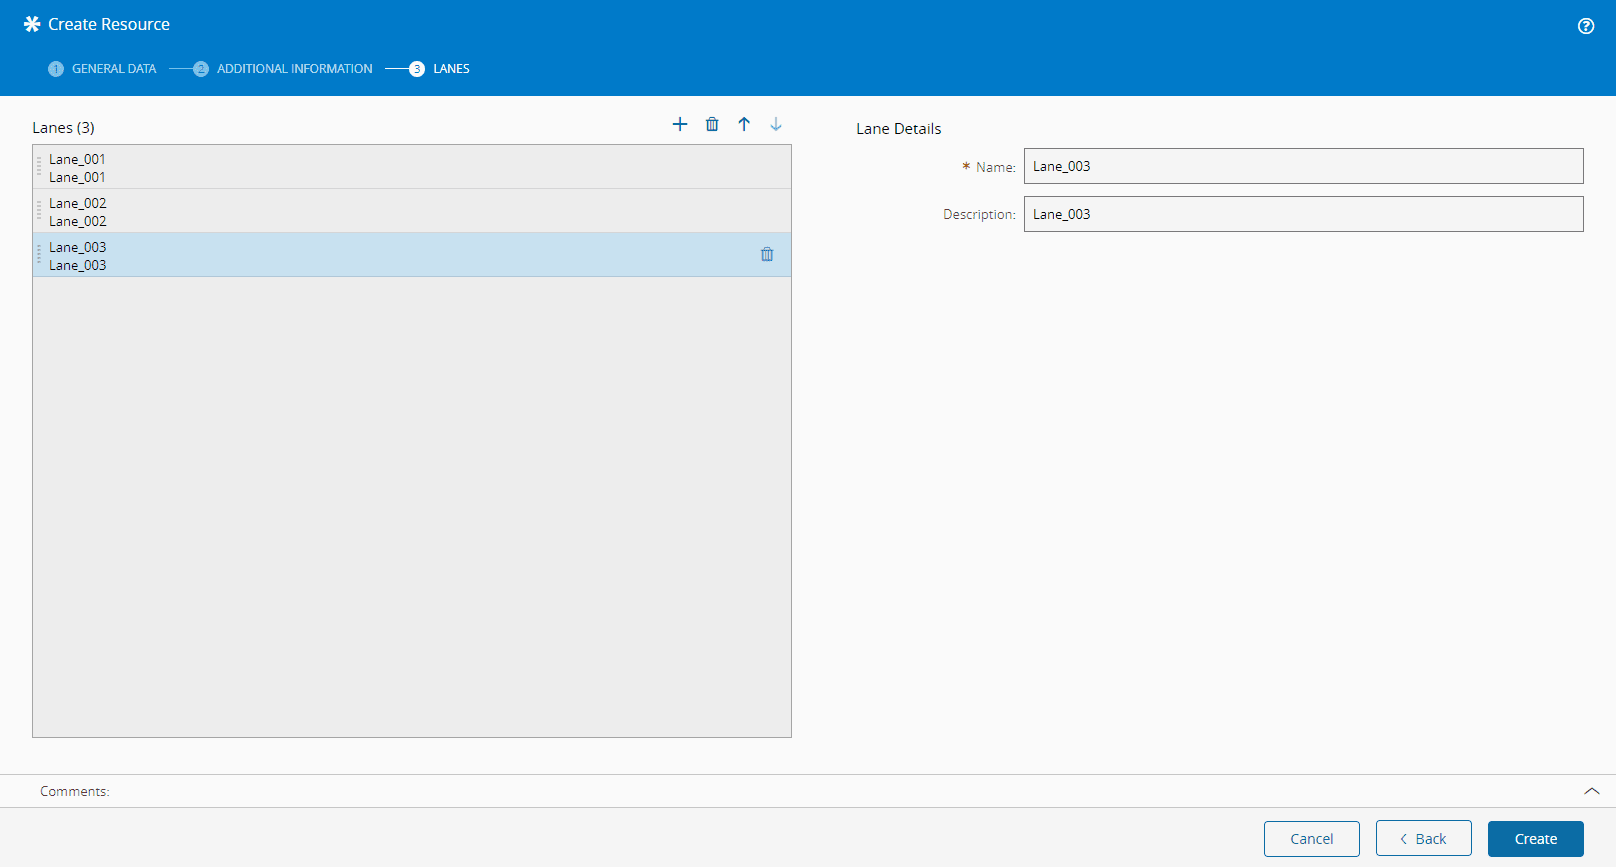Add a new lane with the plus icon

pyautogui.click(x=680, y=124)
